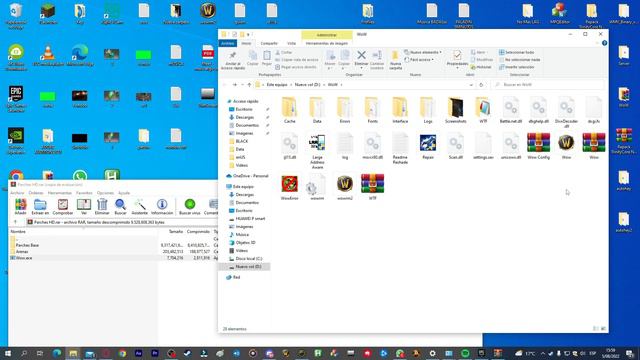Switch to the Compartir ribbon tab
This screenshot has width=640, height=360.
tap(269, 43)
